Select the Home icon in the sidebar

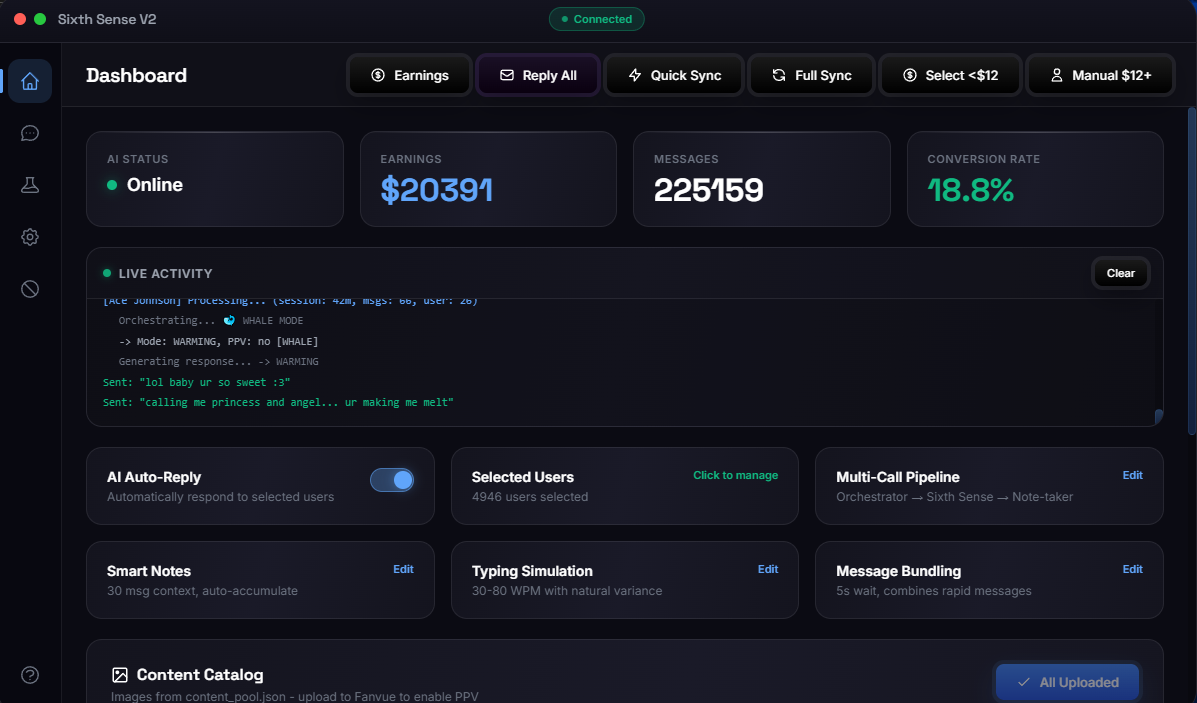click(x=30, y=81)
